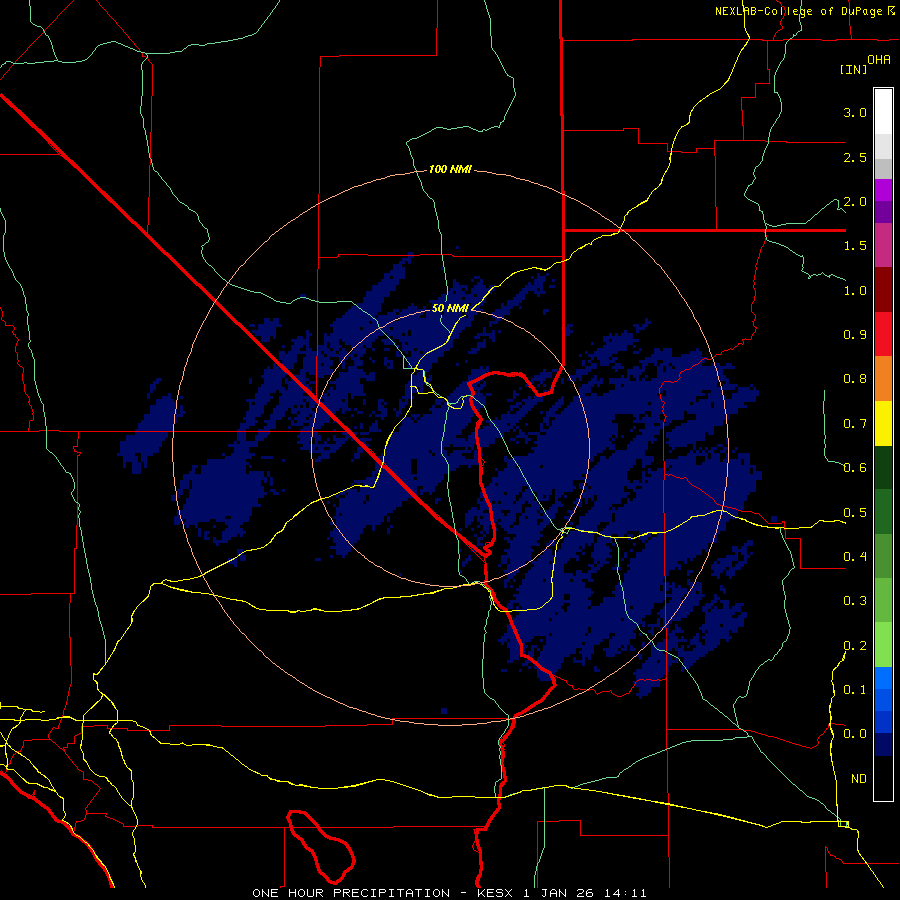Click the KESX radar site identifier

pyautogui.click(x=496, y=893)
